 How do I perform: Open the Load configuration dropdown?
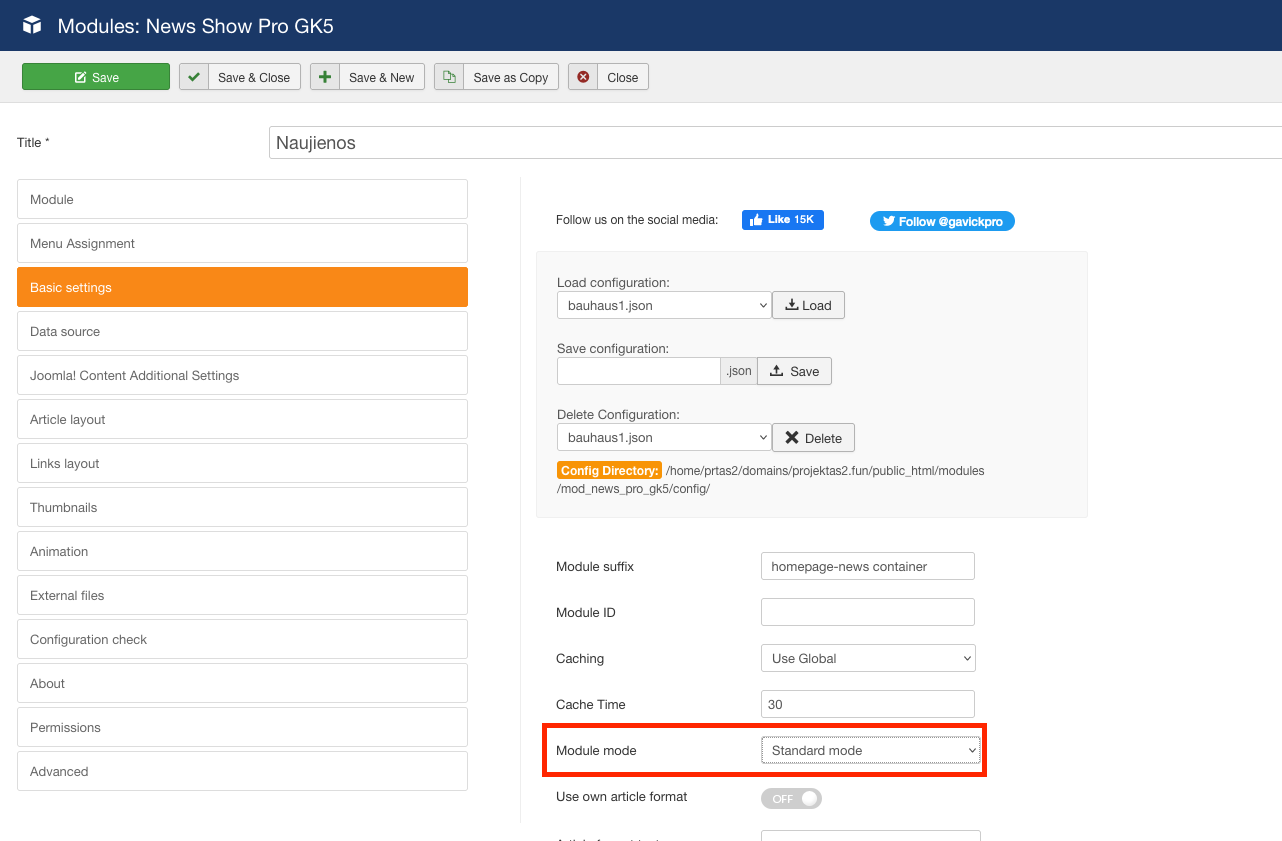pyautogui.click(x=663, y=305)
